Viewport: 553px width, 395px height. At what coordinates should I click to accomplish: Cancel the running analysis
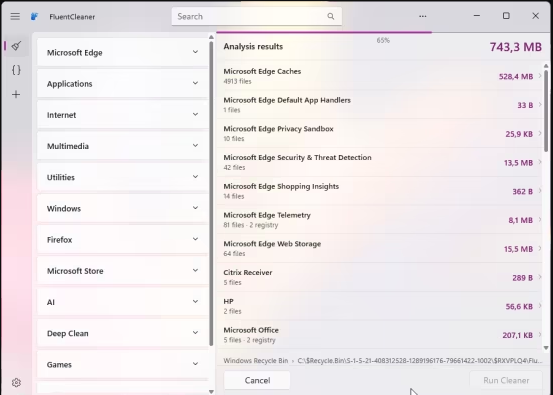(257, 380)
